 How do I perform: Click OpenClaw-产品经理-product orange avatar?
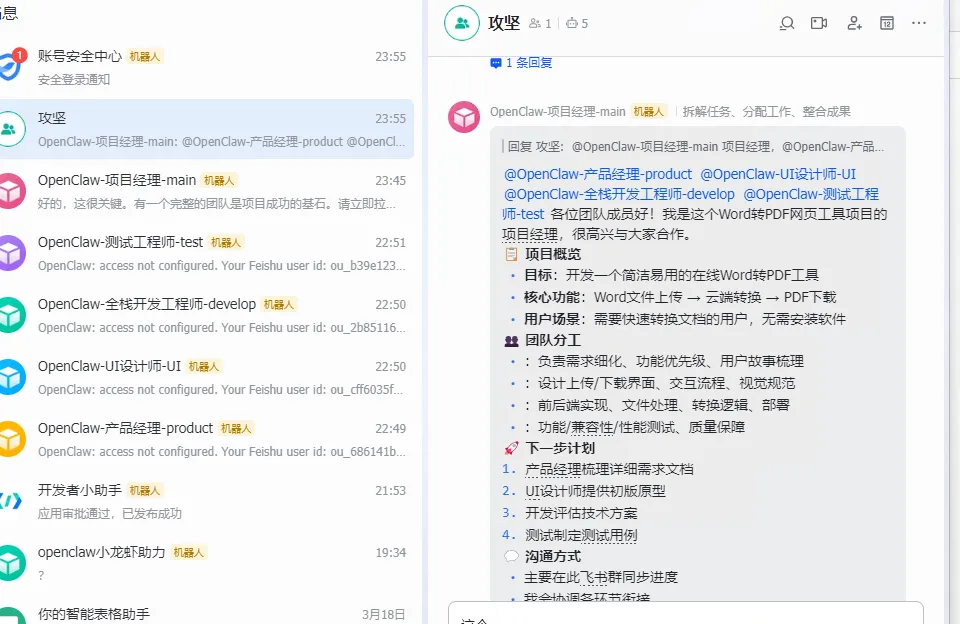click(x=10, y=439)
